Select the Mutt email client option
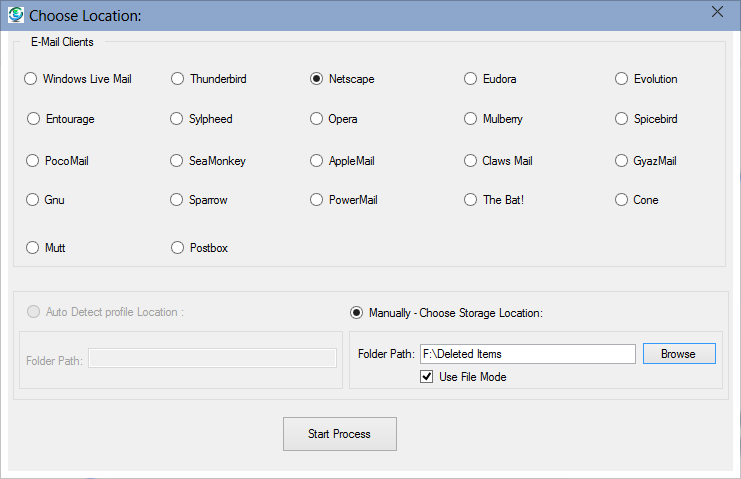 [x=31, y=248]
